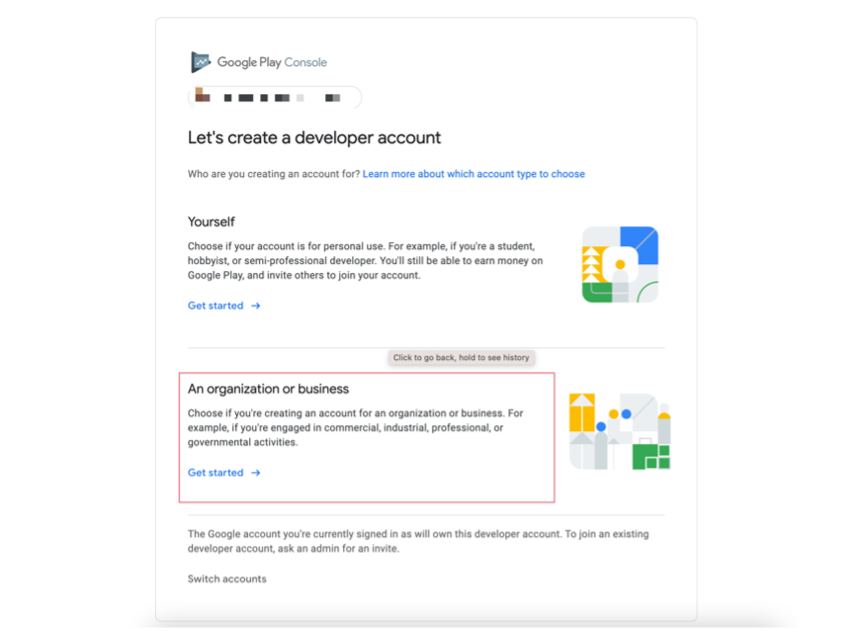864x632 pixels.
Task: Select the "An organization or business" heading
Action: pyautogui.click(x=268, y=389)
